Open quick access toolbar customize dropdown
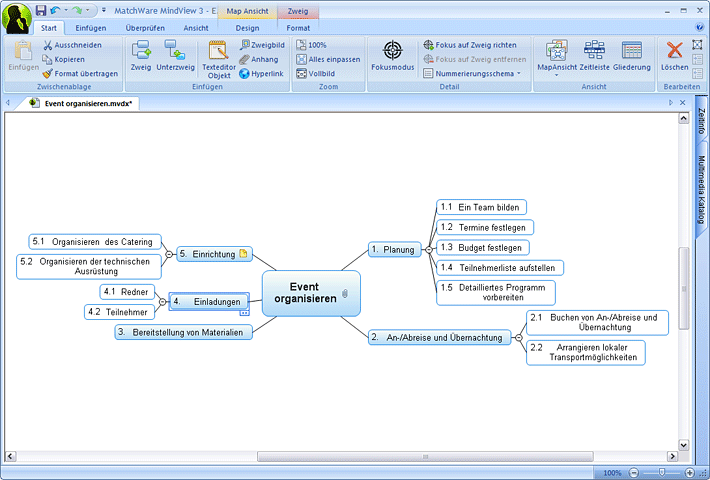Screen dimensions: 710x480 pyautogui.click(x=104, y=10)
